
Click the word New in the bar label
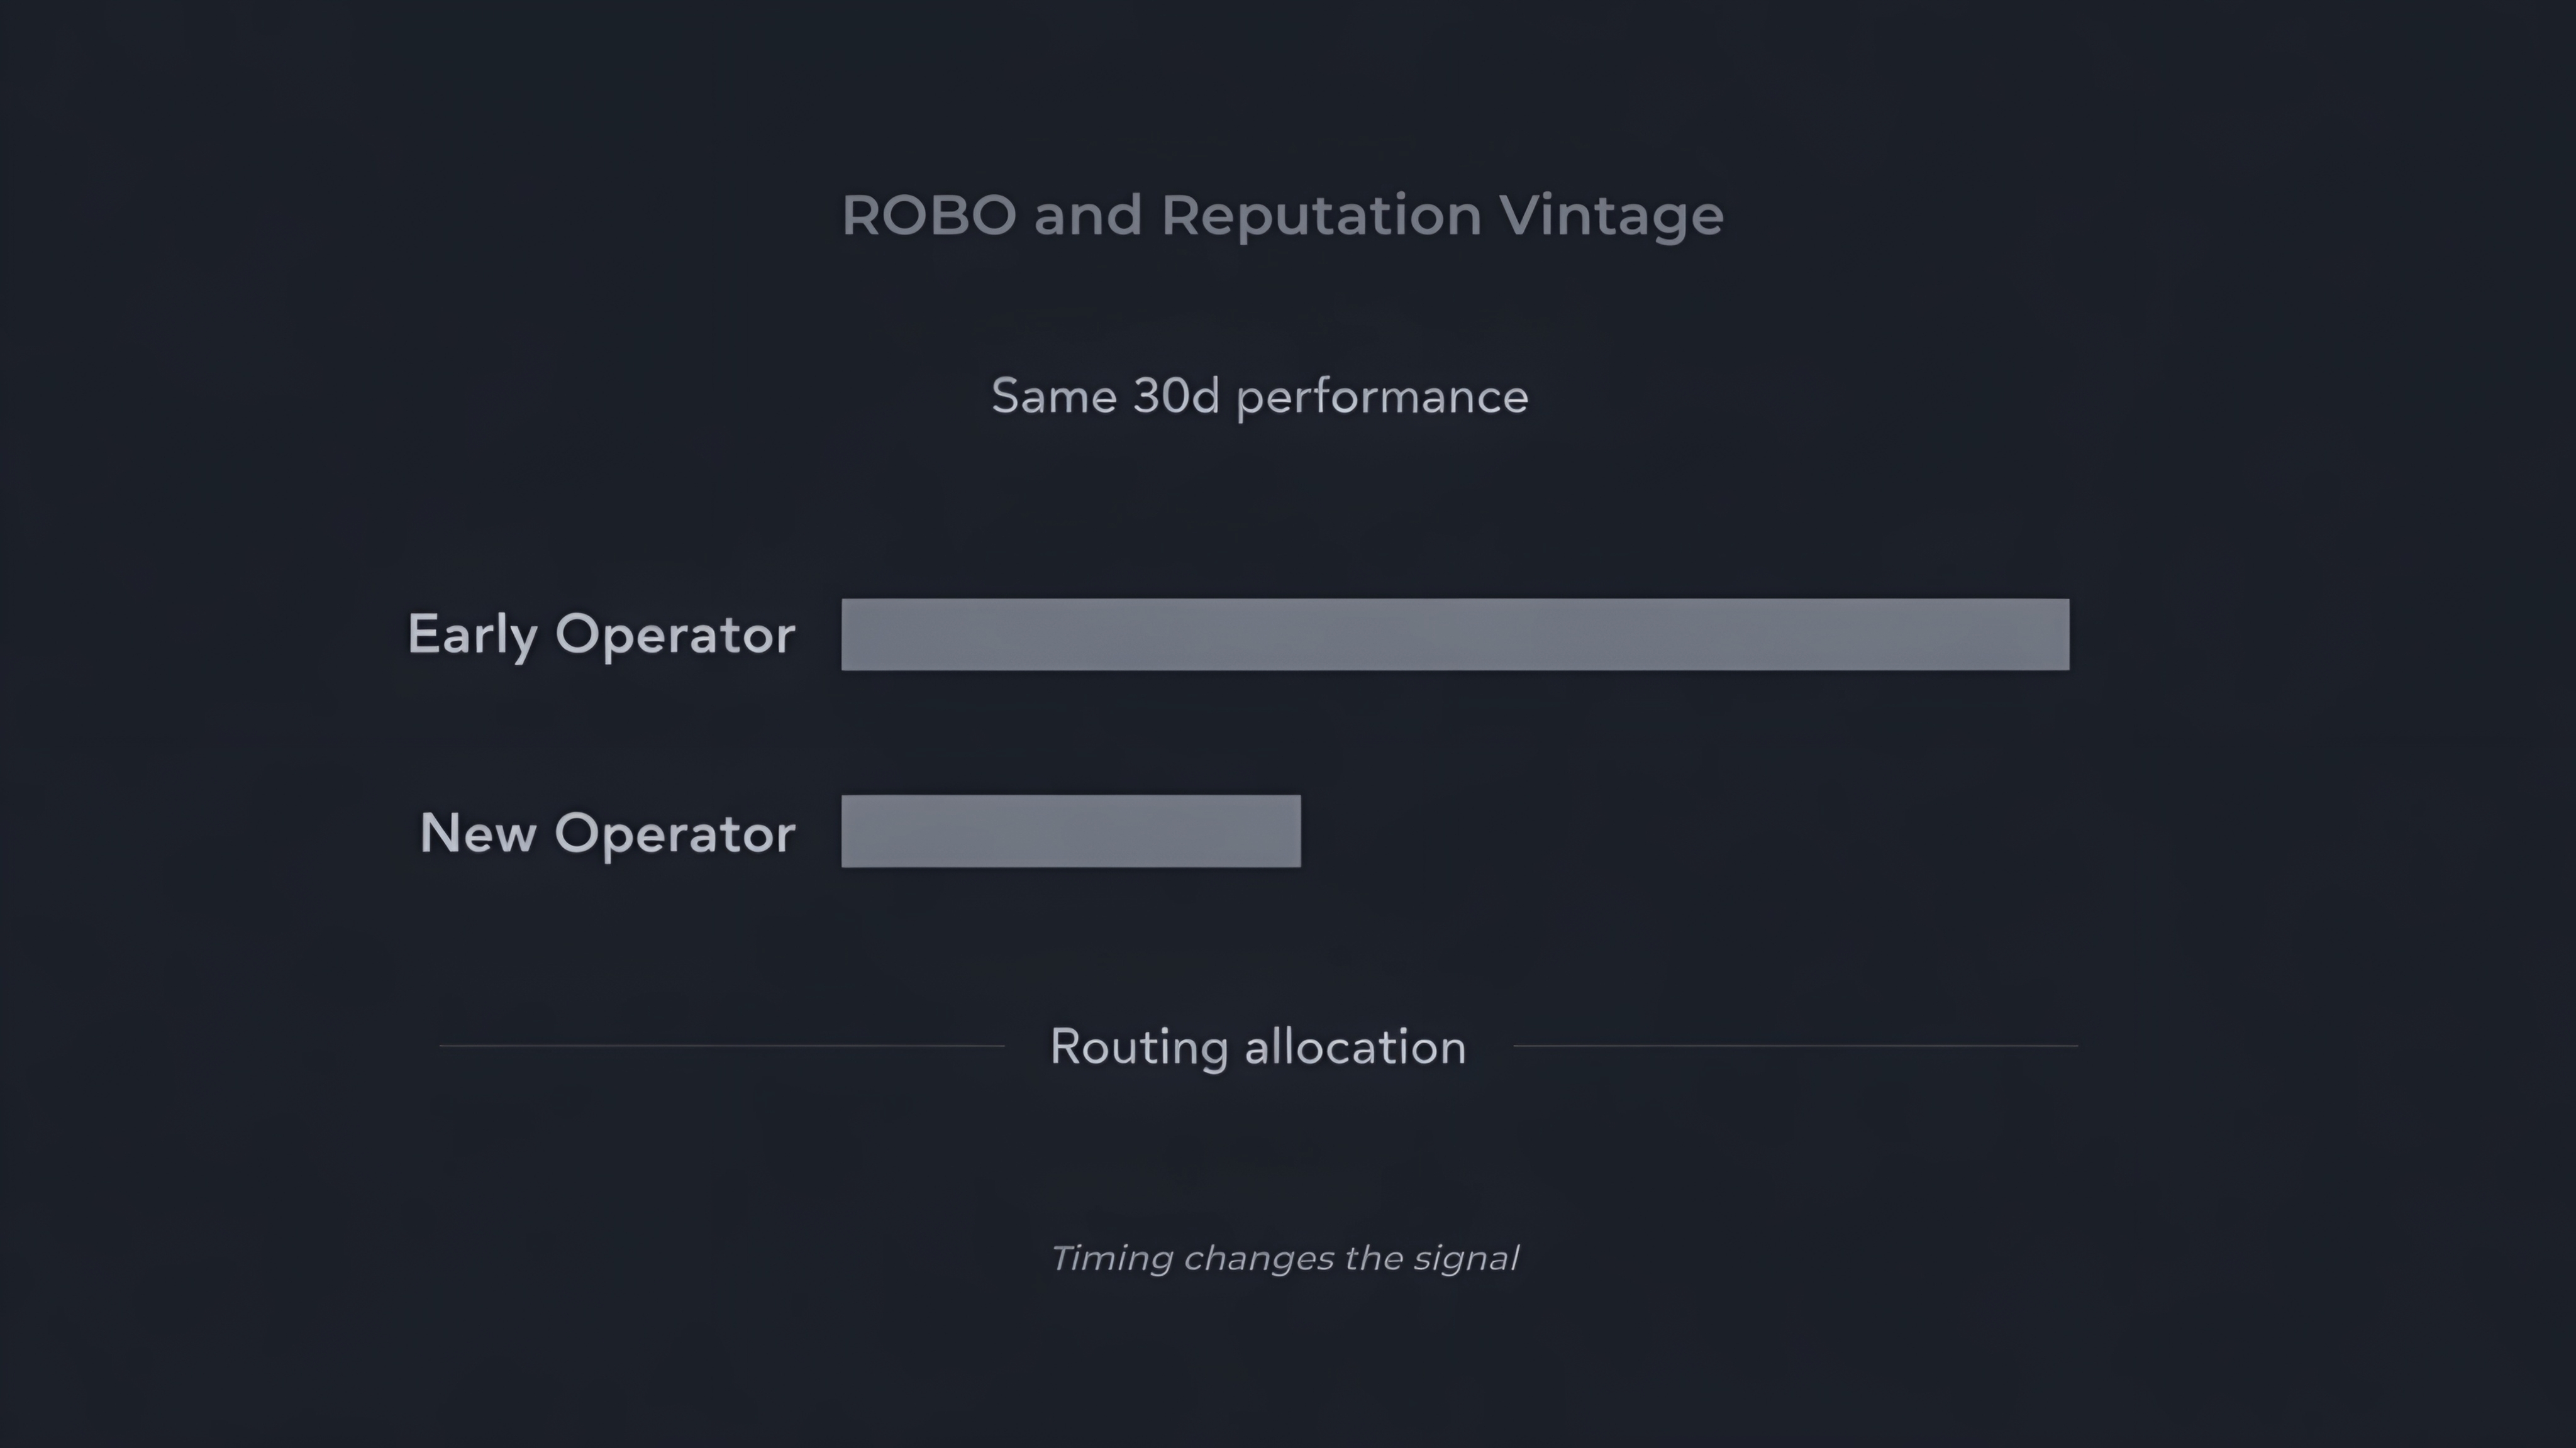click(x=477, y=833)
